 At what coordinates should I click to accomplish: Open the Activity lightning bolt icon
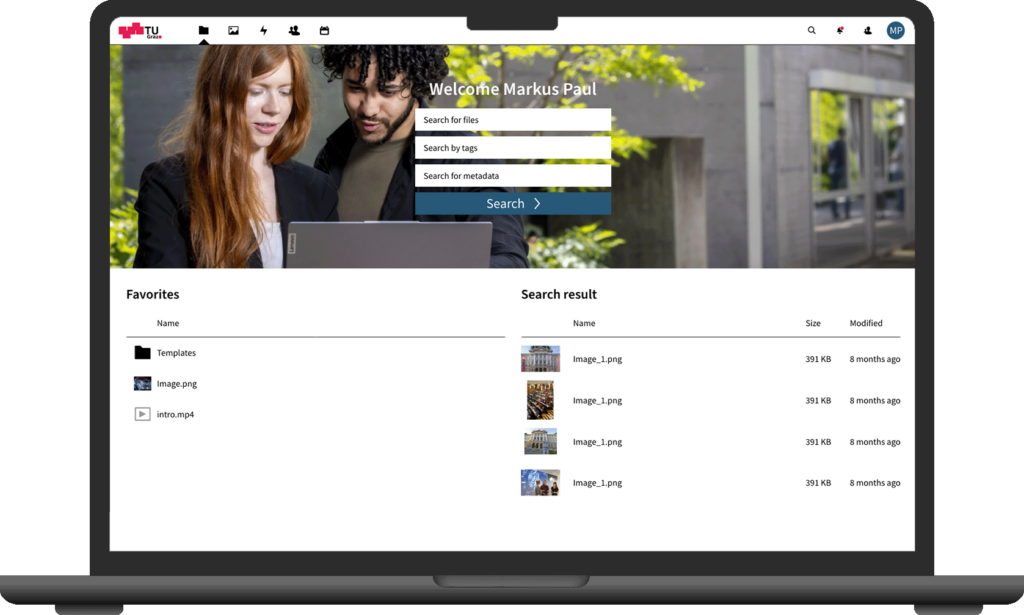click(264, 31)
